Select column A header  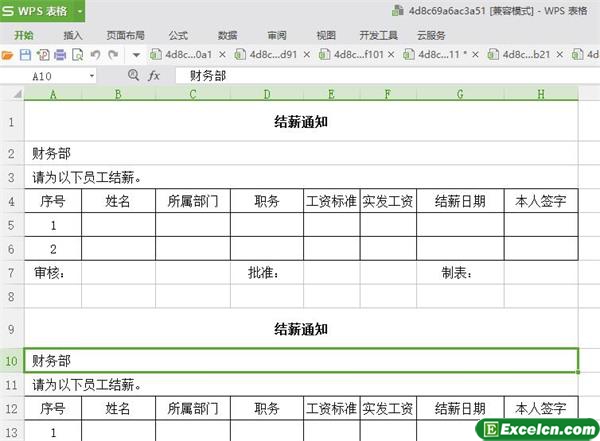[x=53, y=94]
